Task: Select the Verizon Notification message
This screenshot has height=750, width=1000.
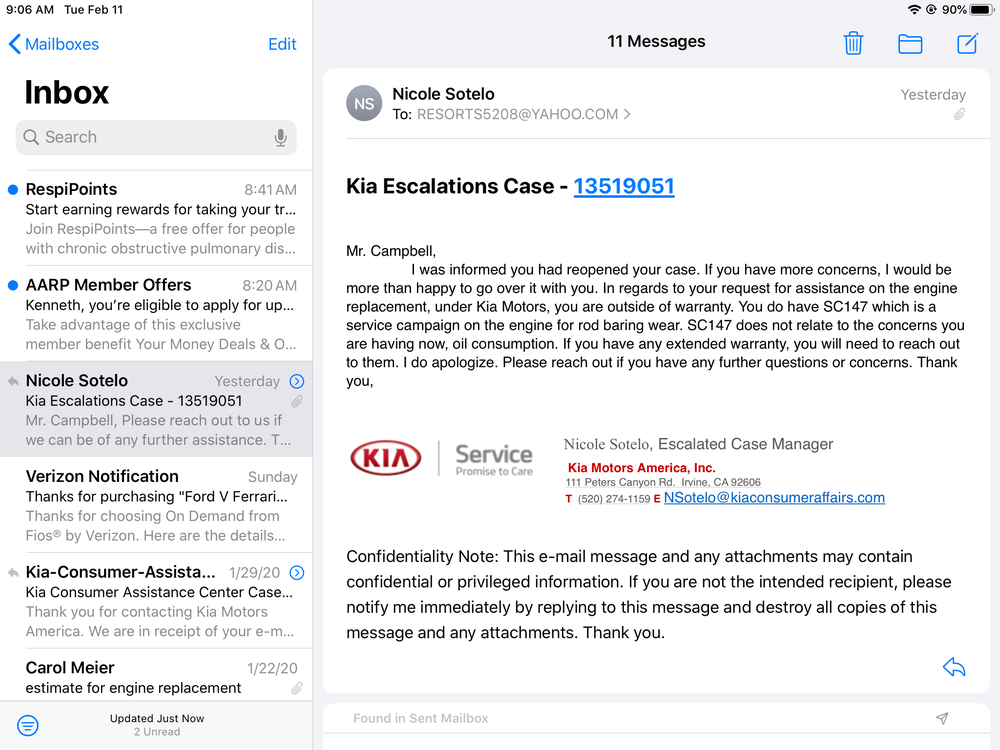Action: (160, 505)
